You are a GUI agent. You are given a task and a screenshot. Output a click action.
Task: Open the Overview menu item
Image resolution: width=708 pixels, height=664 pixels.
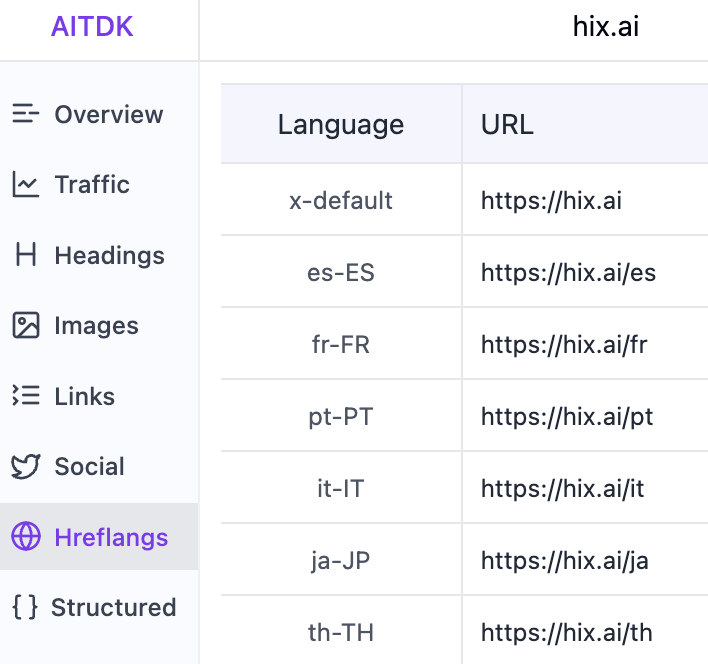click(x=108, y=114)
